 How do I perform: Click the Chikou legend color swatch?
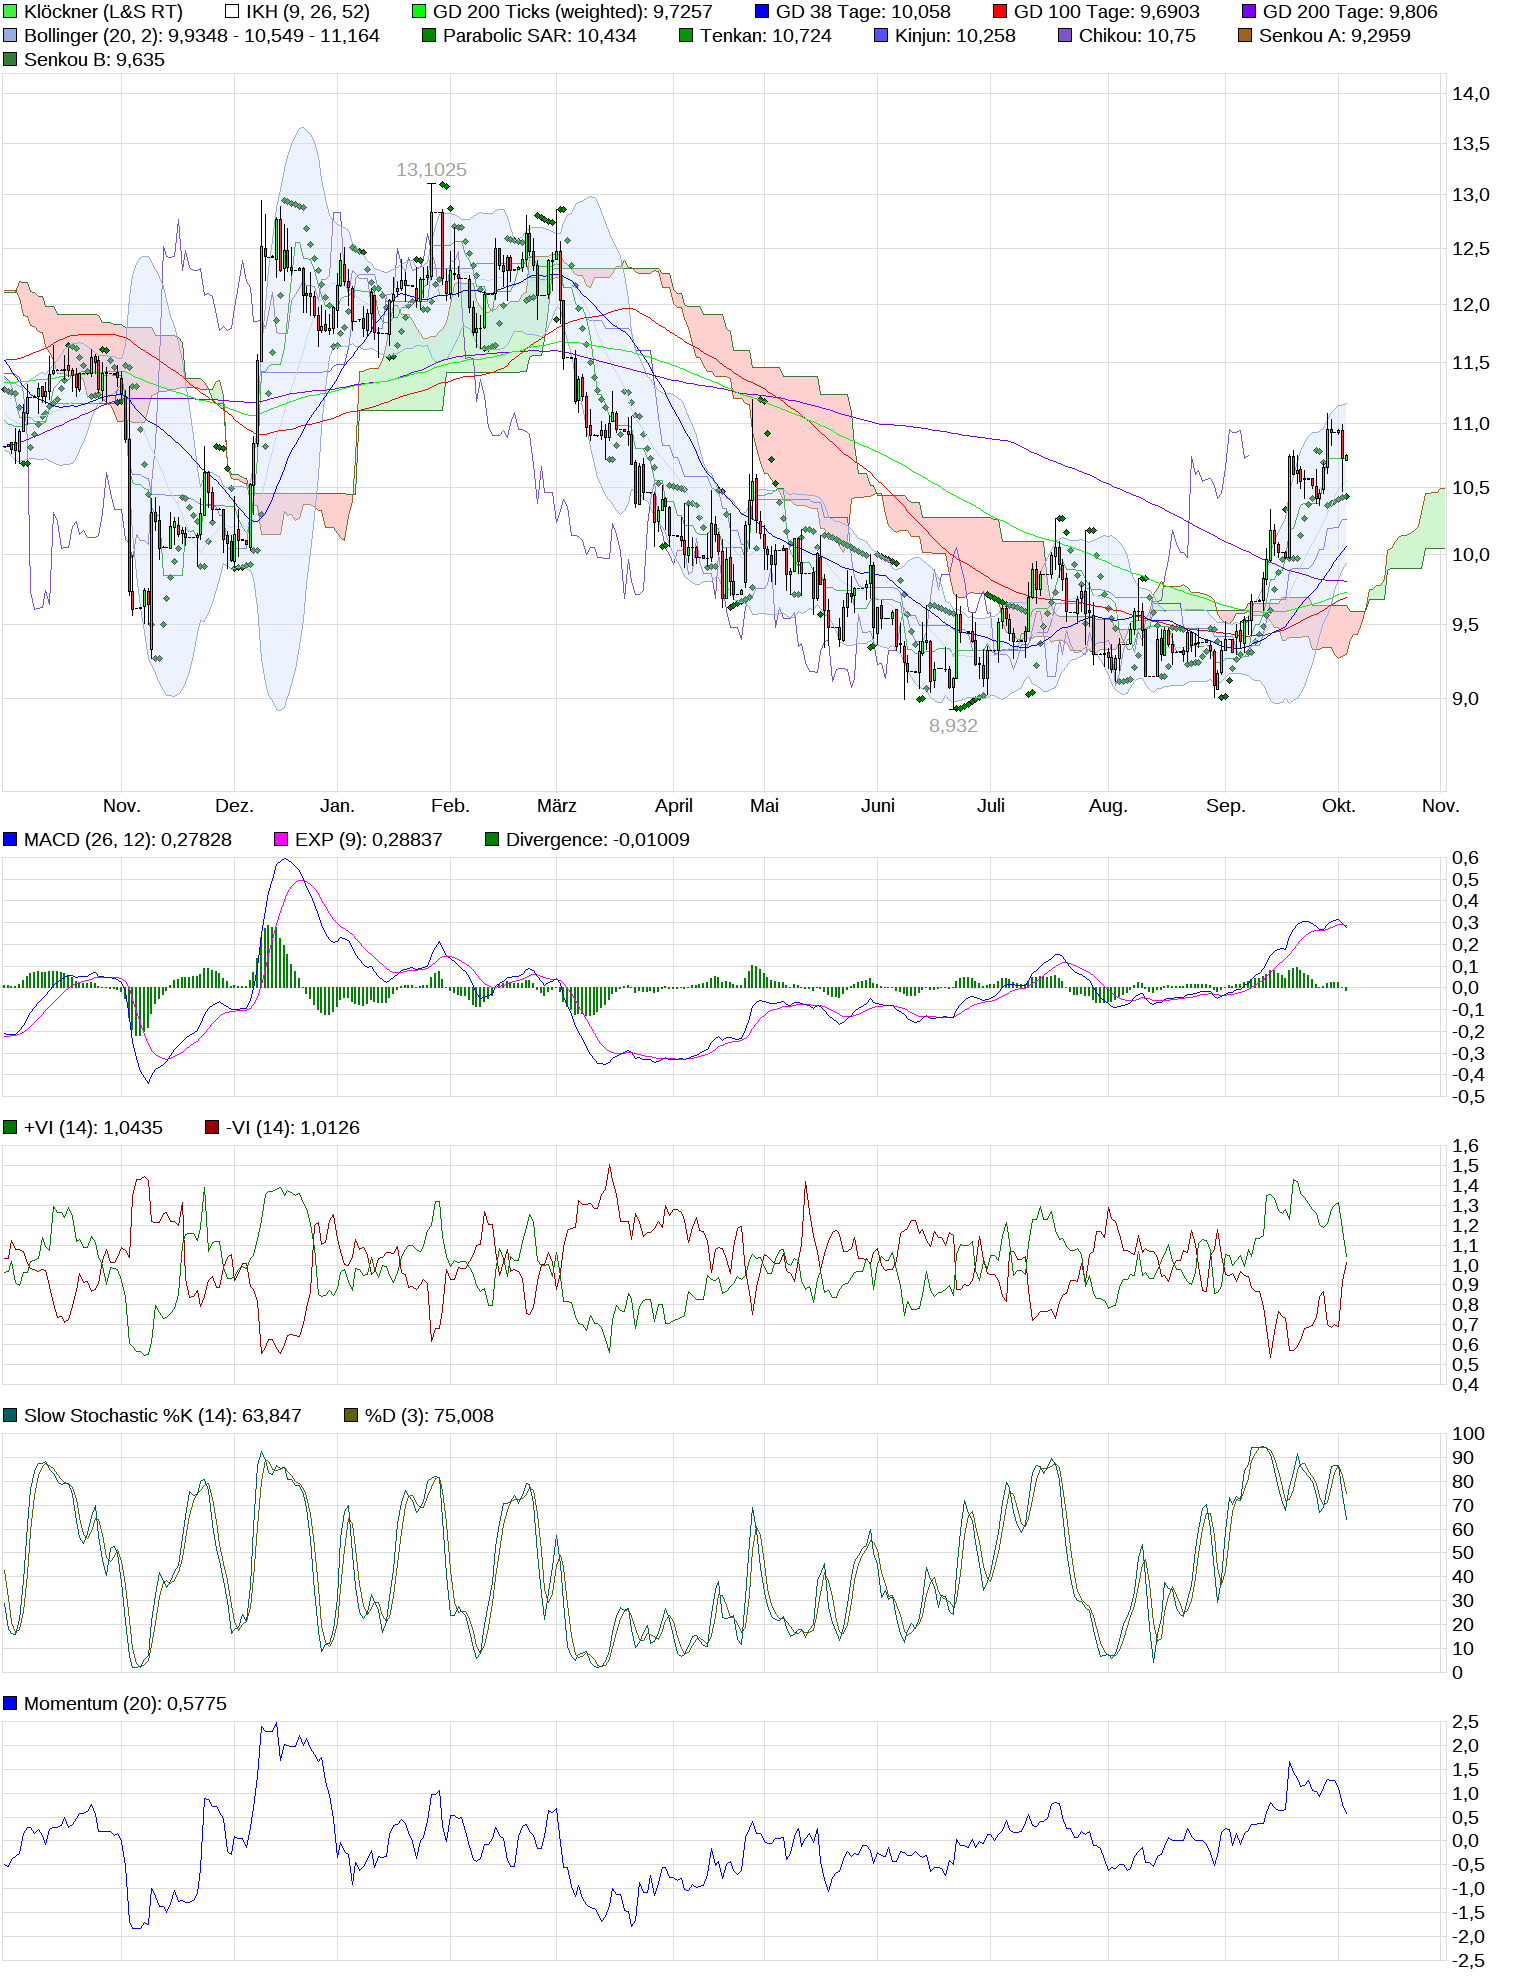click(x=1065, y=36)
